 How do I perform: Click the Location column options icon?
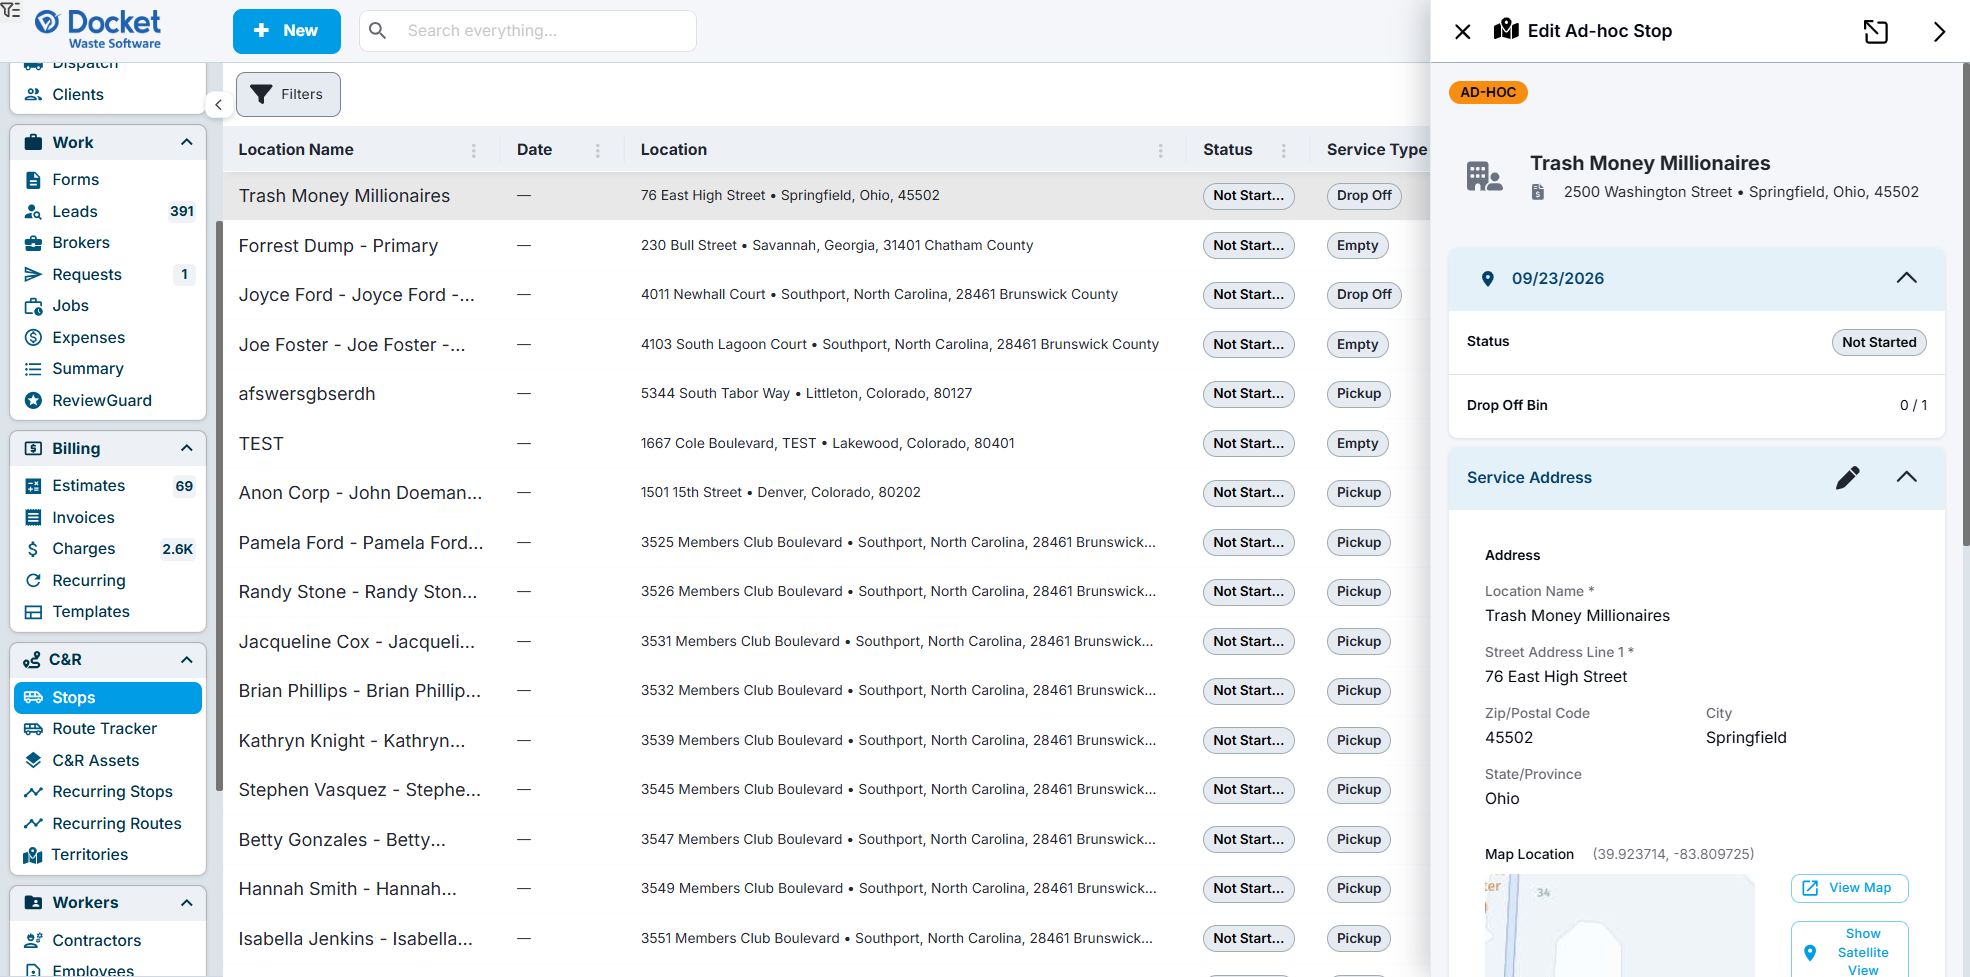click(x=1160, y=150)
